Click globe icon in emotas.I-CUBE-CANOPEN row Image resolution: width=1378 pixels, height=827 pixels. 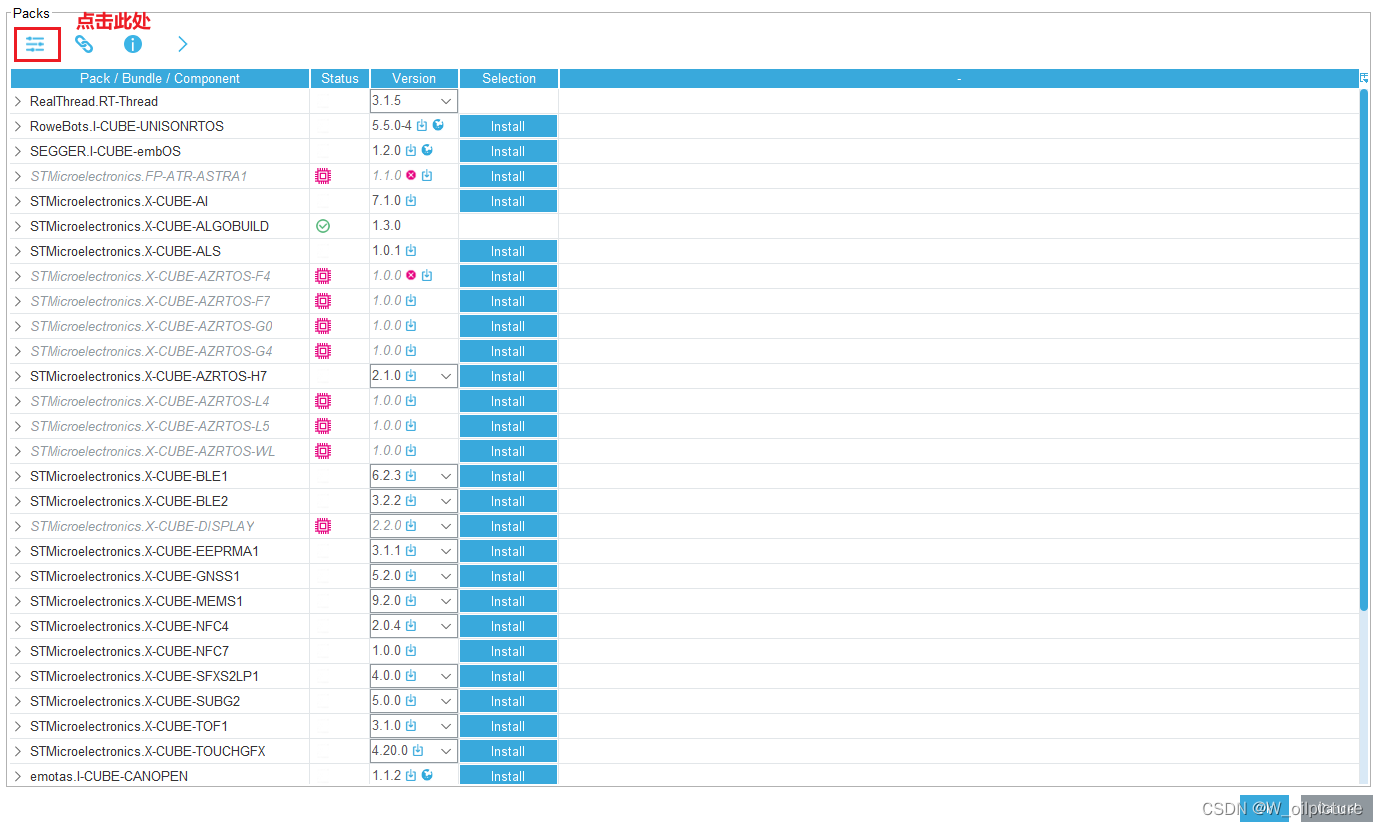[x=427, y=775]
